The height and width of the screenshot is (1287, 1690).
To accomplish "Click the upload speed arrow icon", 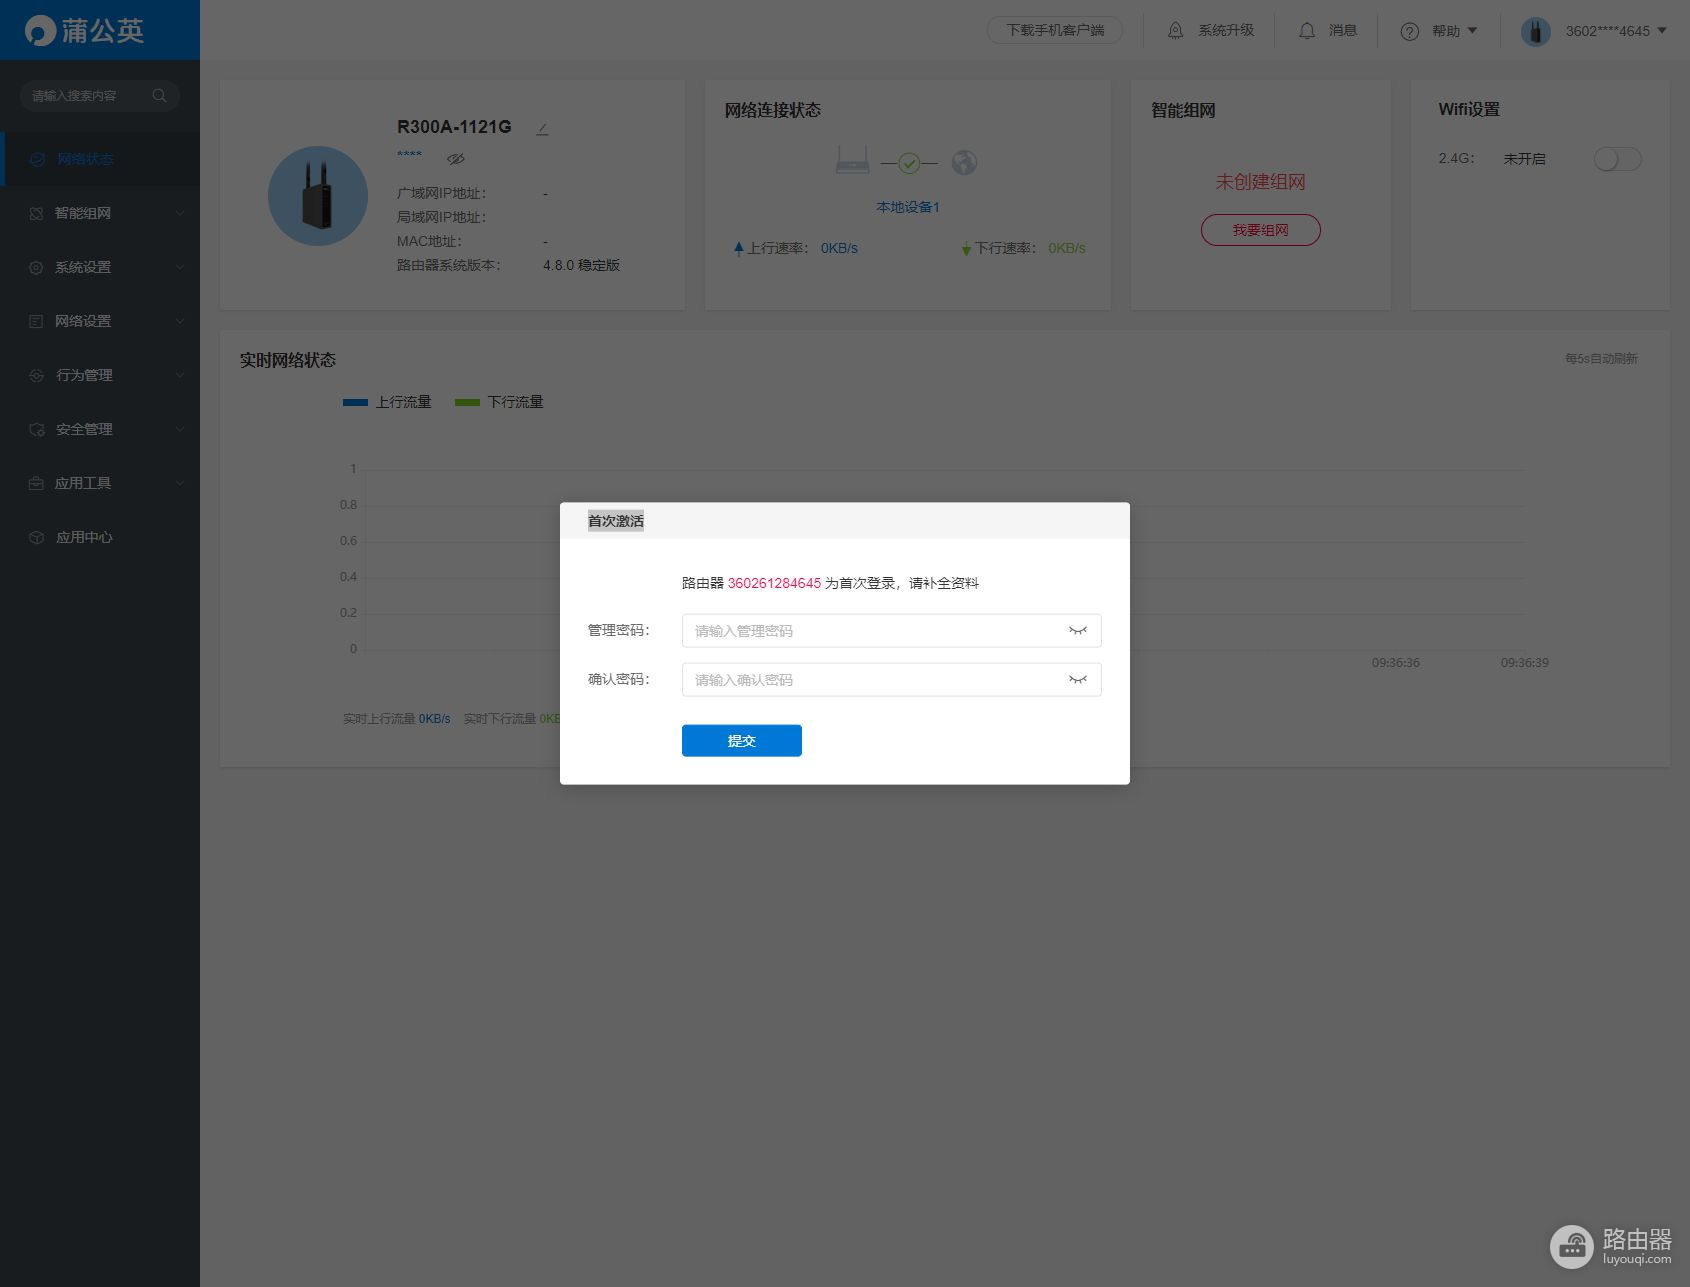I will (x=738, y=248).
